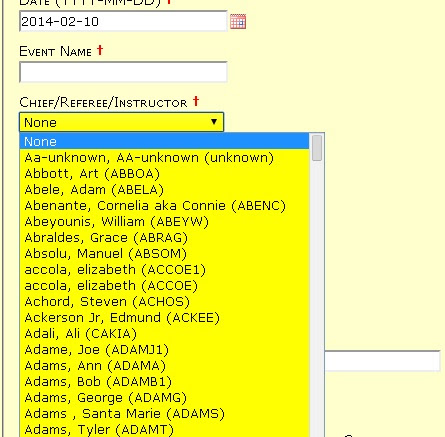Select accola, elizabeth (ACCOE1)

coord(164,269)
